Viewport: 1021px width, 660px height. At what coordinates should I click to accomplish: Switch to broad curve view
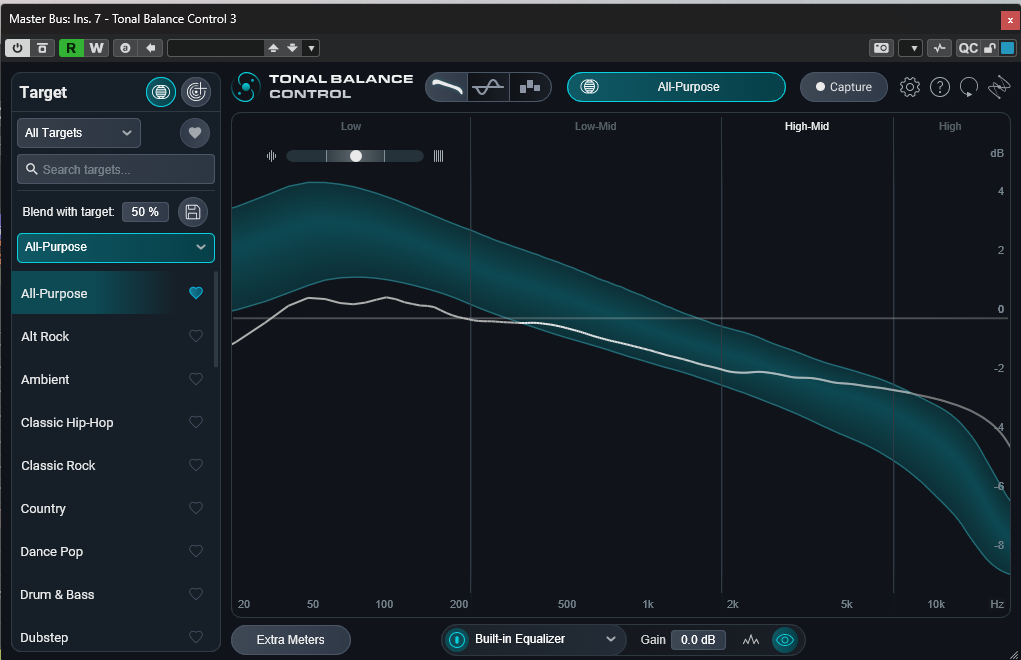coord(447,87)
